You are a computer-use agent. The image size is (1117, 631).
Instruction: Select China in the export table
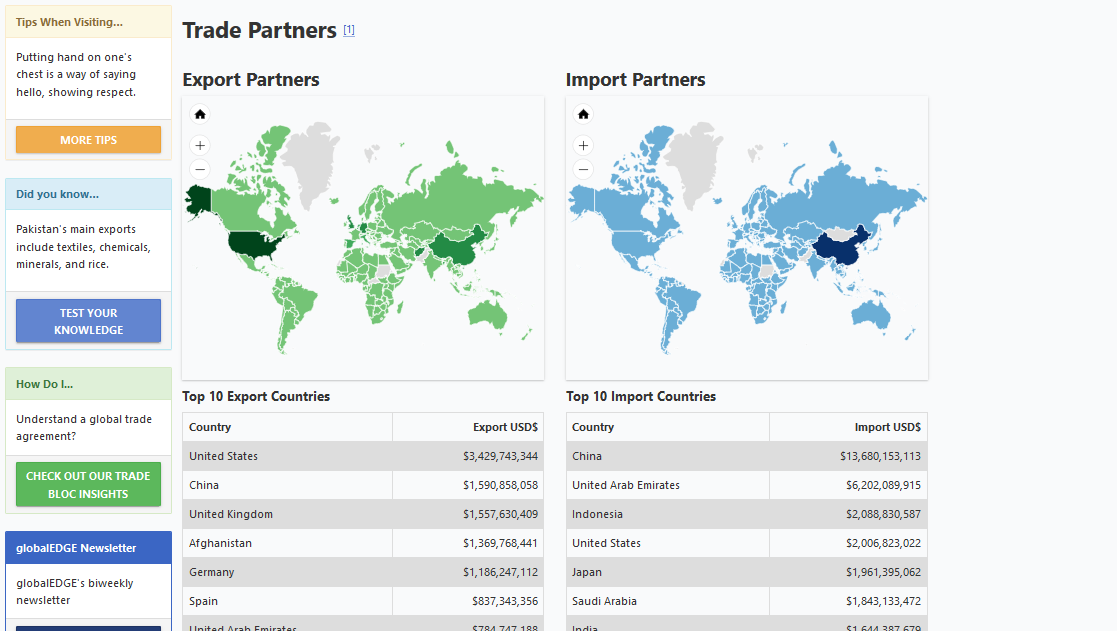point(204,486)
